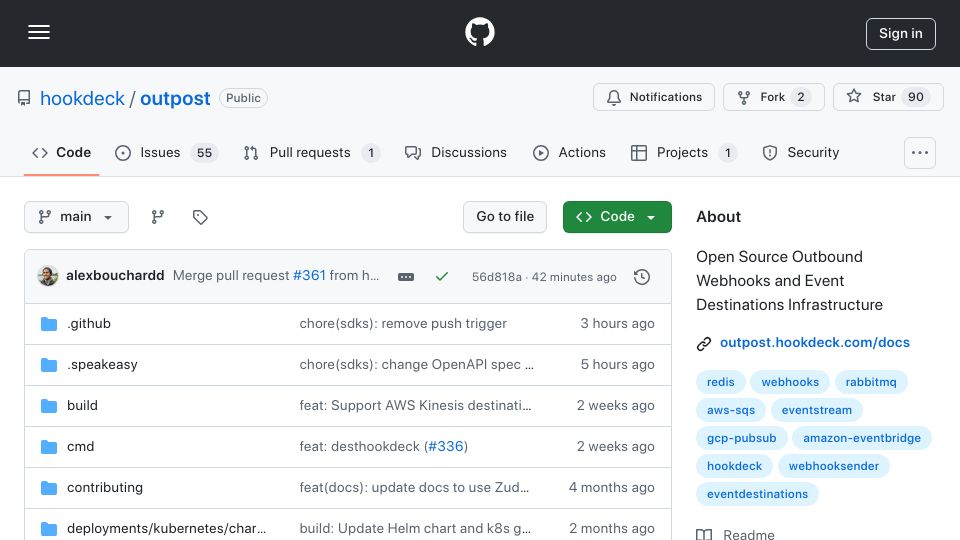The image size is (960, 540).
Task: Select the webhooks topic tag
Action: click(x=790, y=382)
